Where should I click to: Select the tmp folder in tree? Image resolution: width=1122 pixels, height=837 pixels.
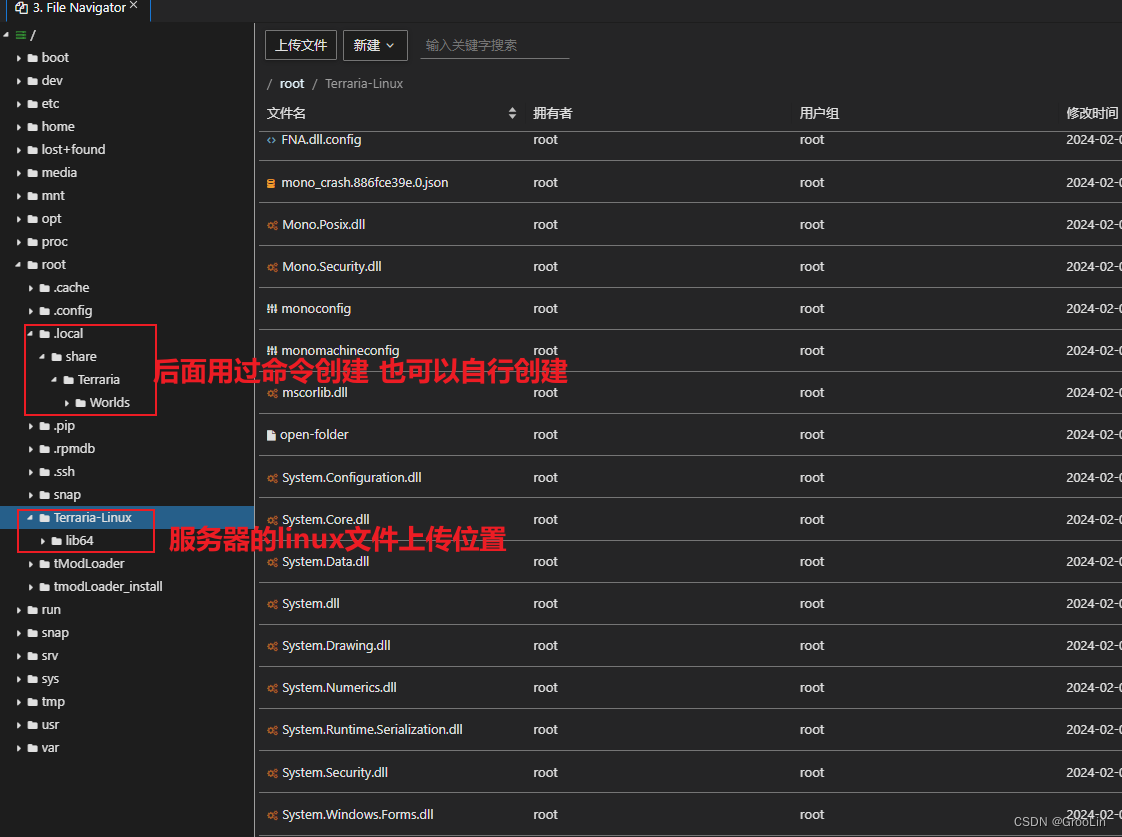pyautogui.click(x=53, y=703)
